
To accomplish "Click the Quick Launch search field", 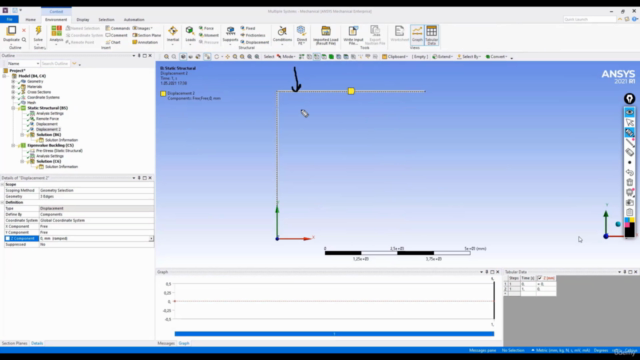I will 589,19.
